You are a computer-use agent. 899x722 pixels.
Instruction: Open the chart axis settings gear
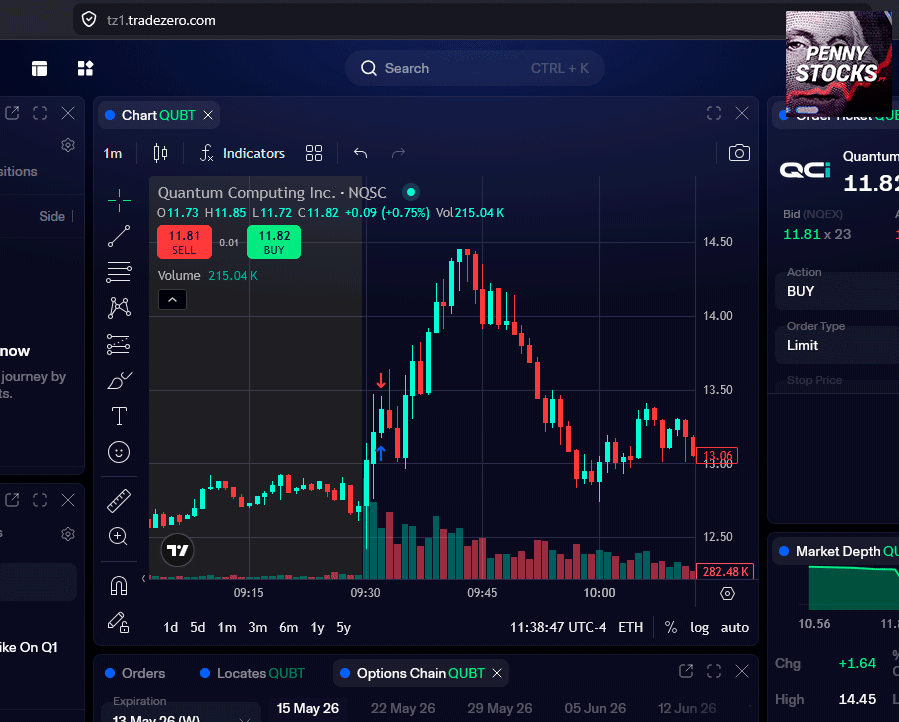coord(727,594)
